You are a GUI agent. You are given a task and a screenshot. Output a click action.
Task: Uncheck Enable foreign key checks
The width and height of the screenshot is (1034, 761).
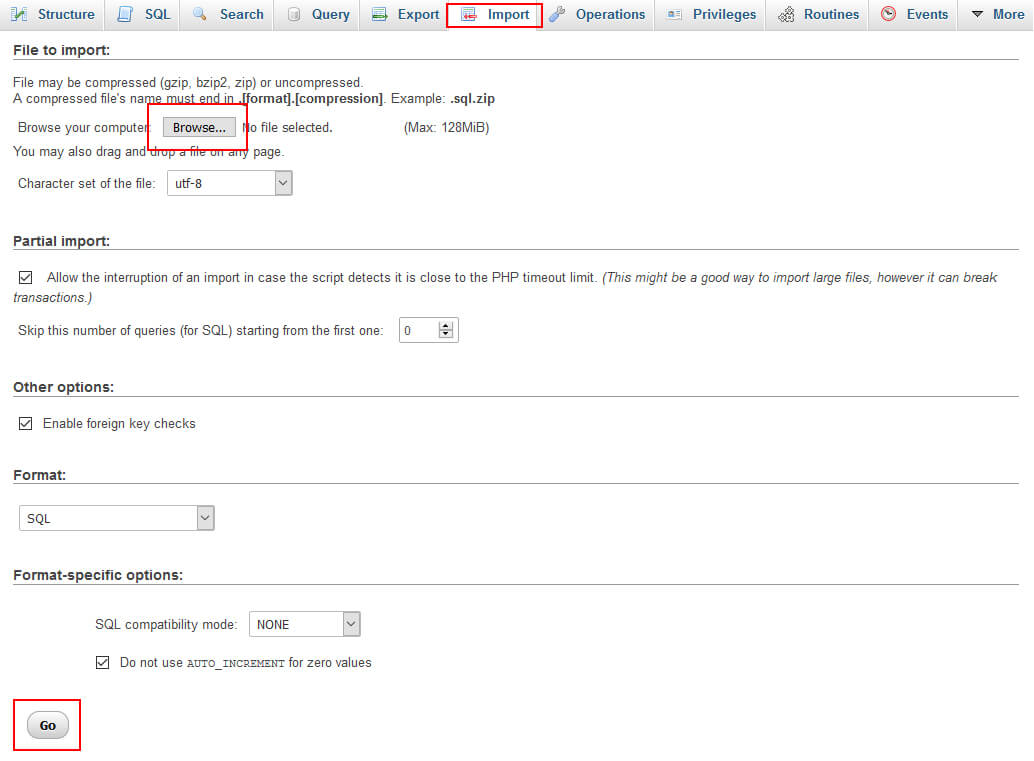(x=25, y=423)
